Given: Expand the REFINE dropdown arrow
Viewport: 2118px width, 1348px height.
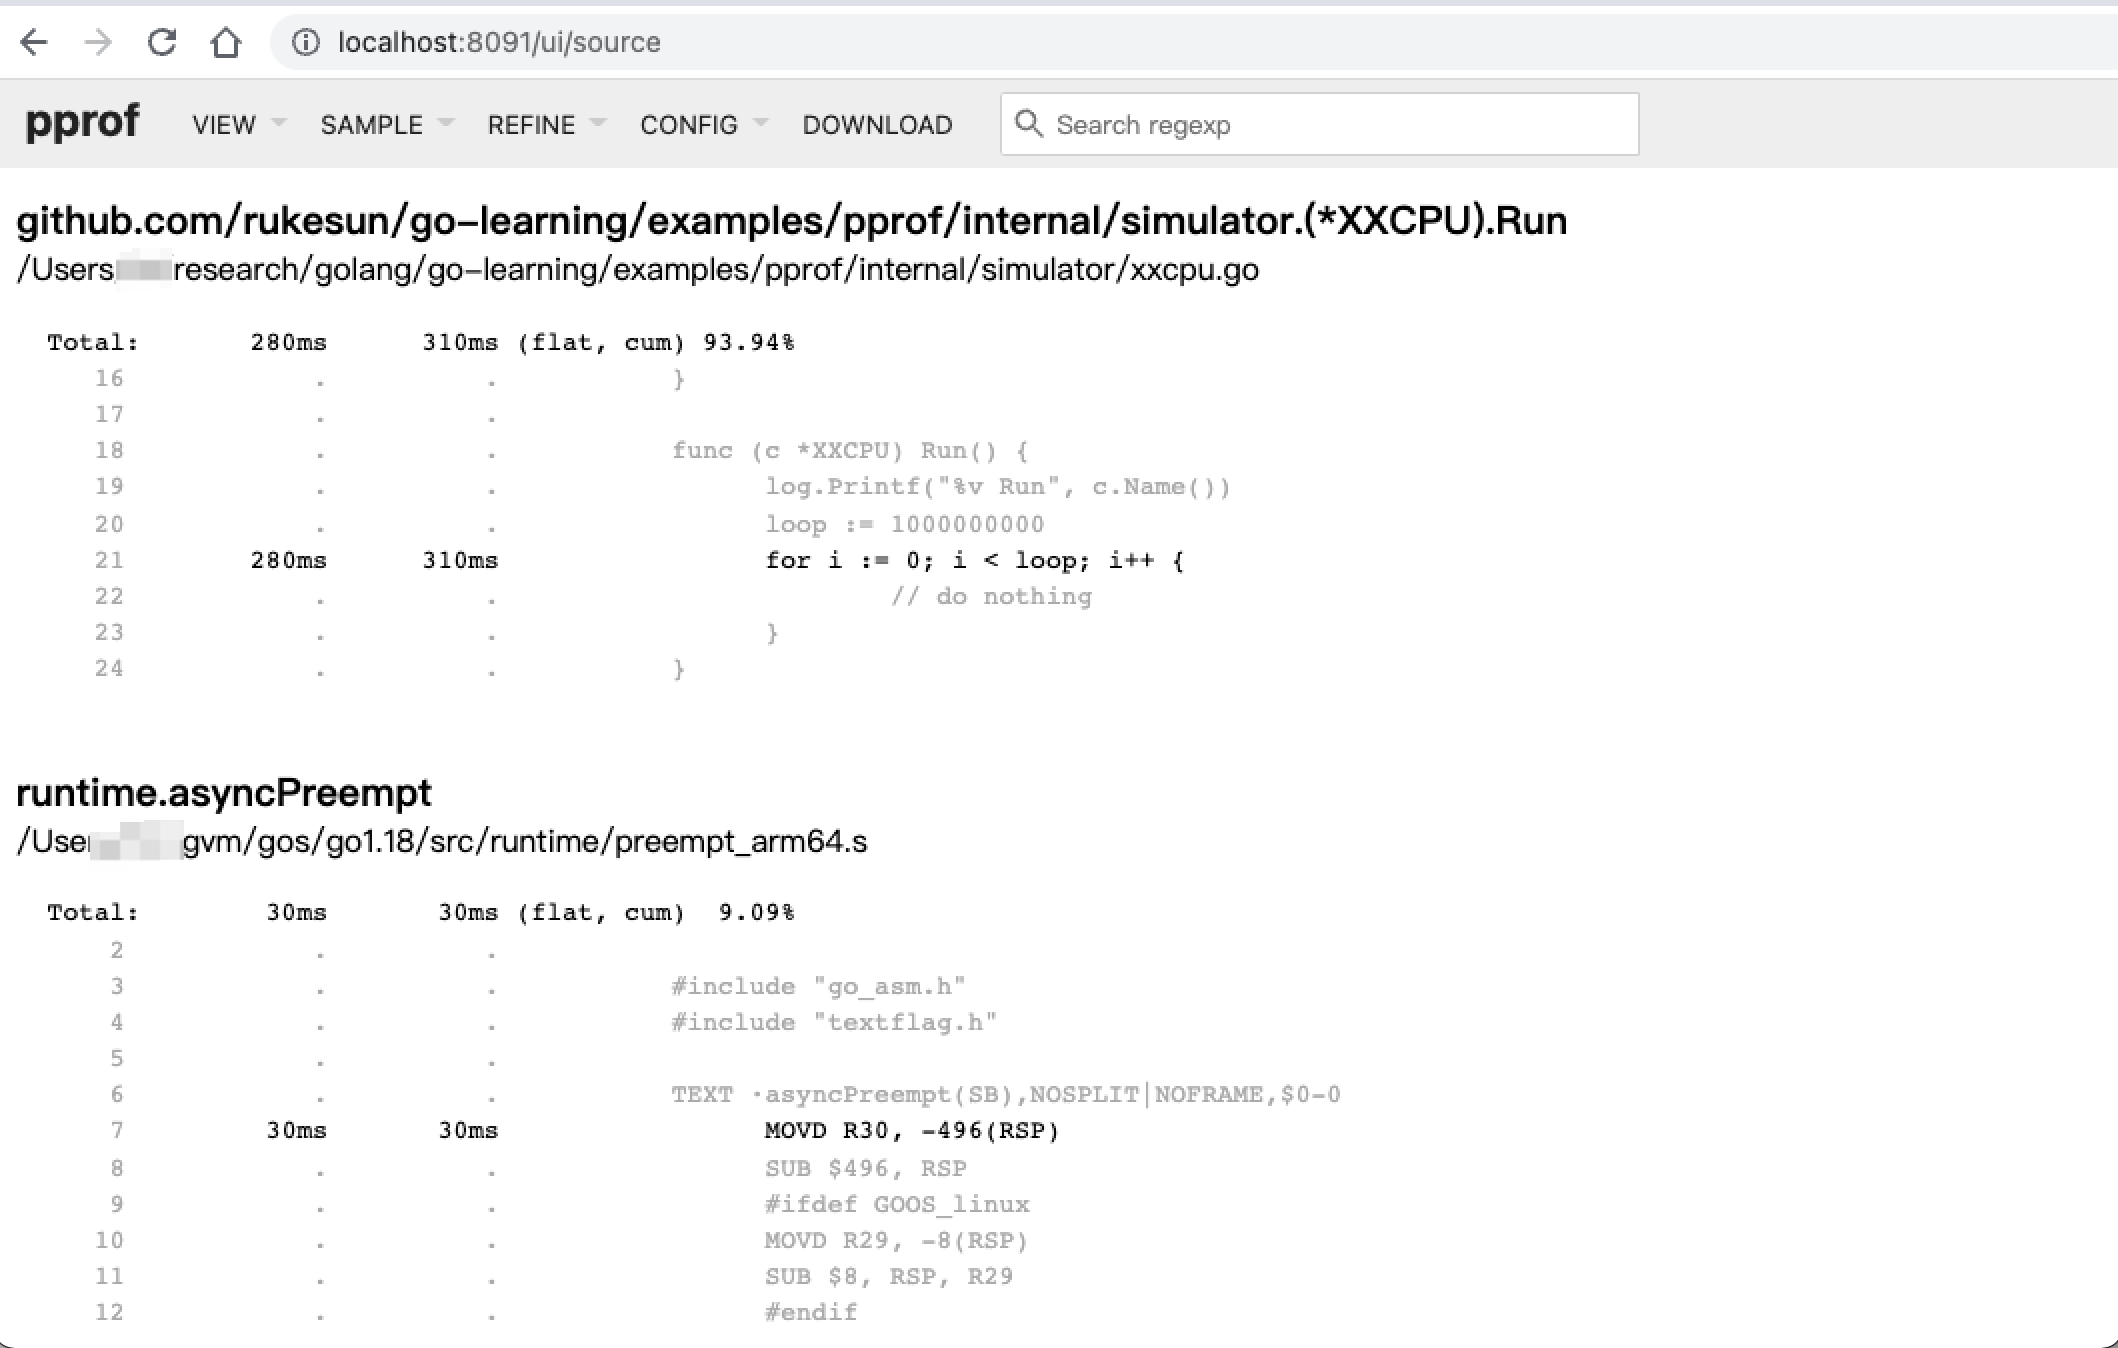Looking at the screenshot, I should (x=598, y=124).
